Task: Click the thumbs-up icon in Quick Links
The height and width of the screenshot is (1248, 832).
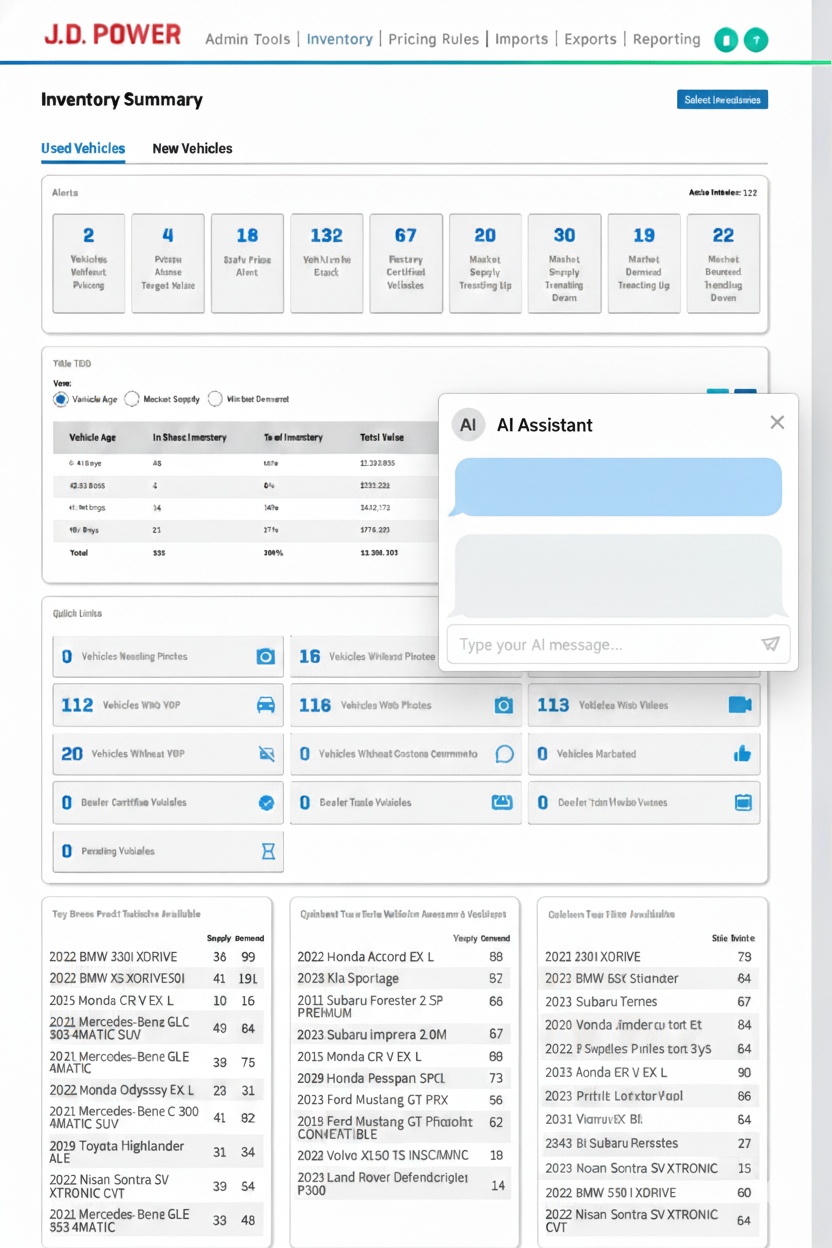Action: tap(742, 754)
